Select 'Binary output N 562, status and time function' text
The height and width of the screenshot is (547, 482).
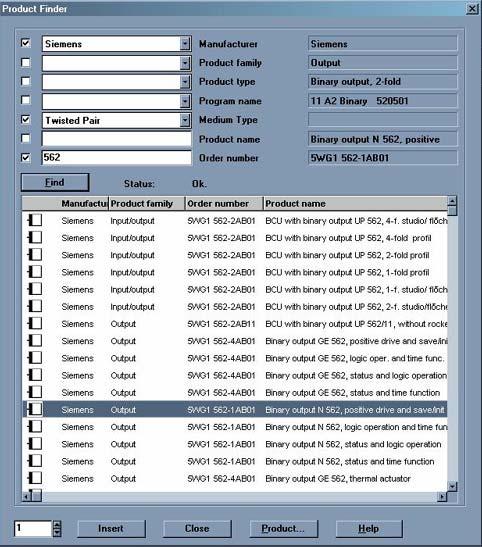(349, 461)
